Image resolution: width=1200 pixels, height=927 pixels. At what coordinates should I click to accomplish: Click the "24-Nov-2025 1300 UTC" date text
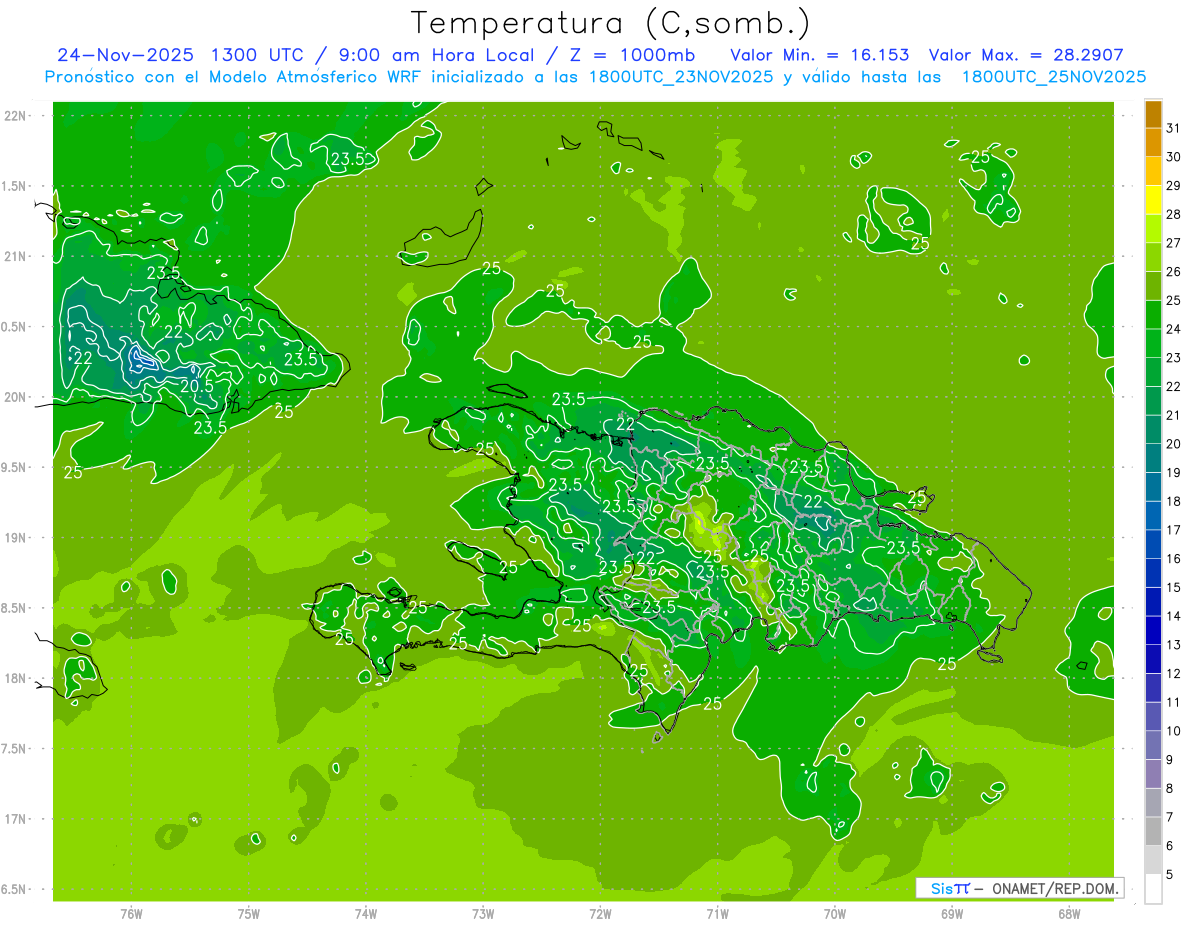tap(182, 54)
